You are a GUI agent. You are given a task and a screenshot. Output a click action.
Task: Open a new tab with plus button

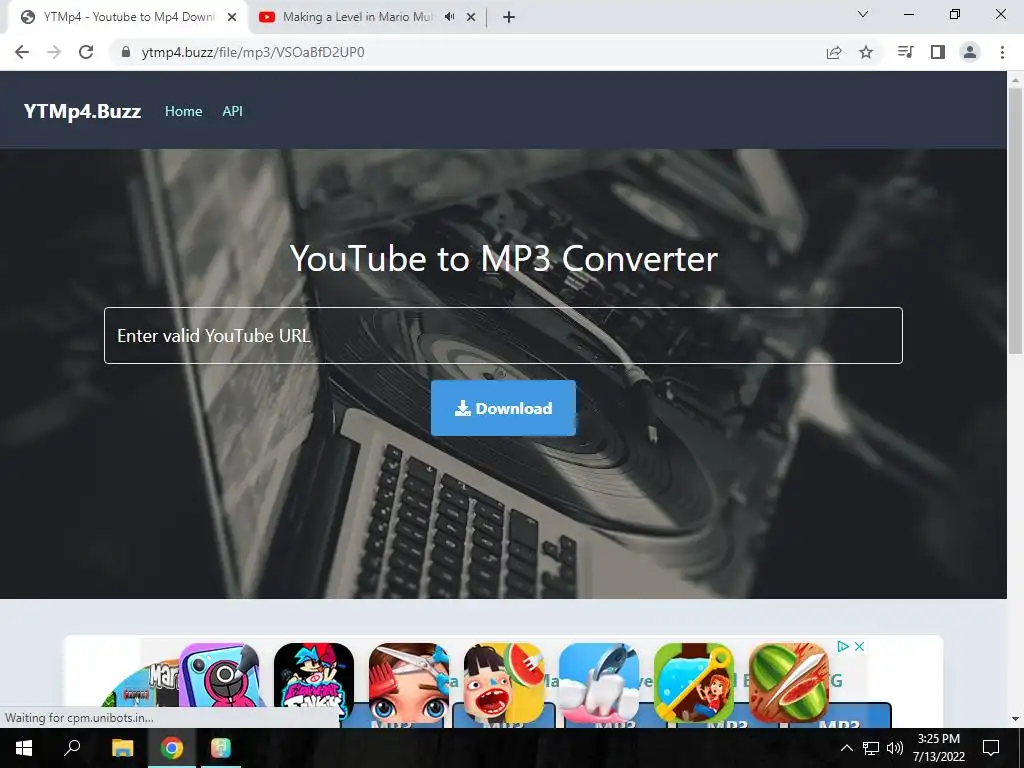coord(509,17)
